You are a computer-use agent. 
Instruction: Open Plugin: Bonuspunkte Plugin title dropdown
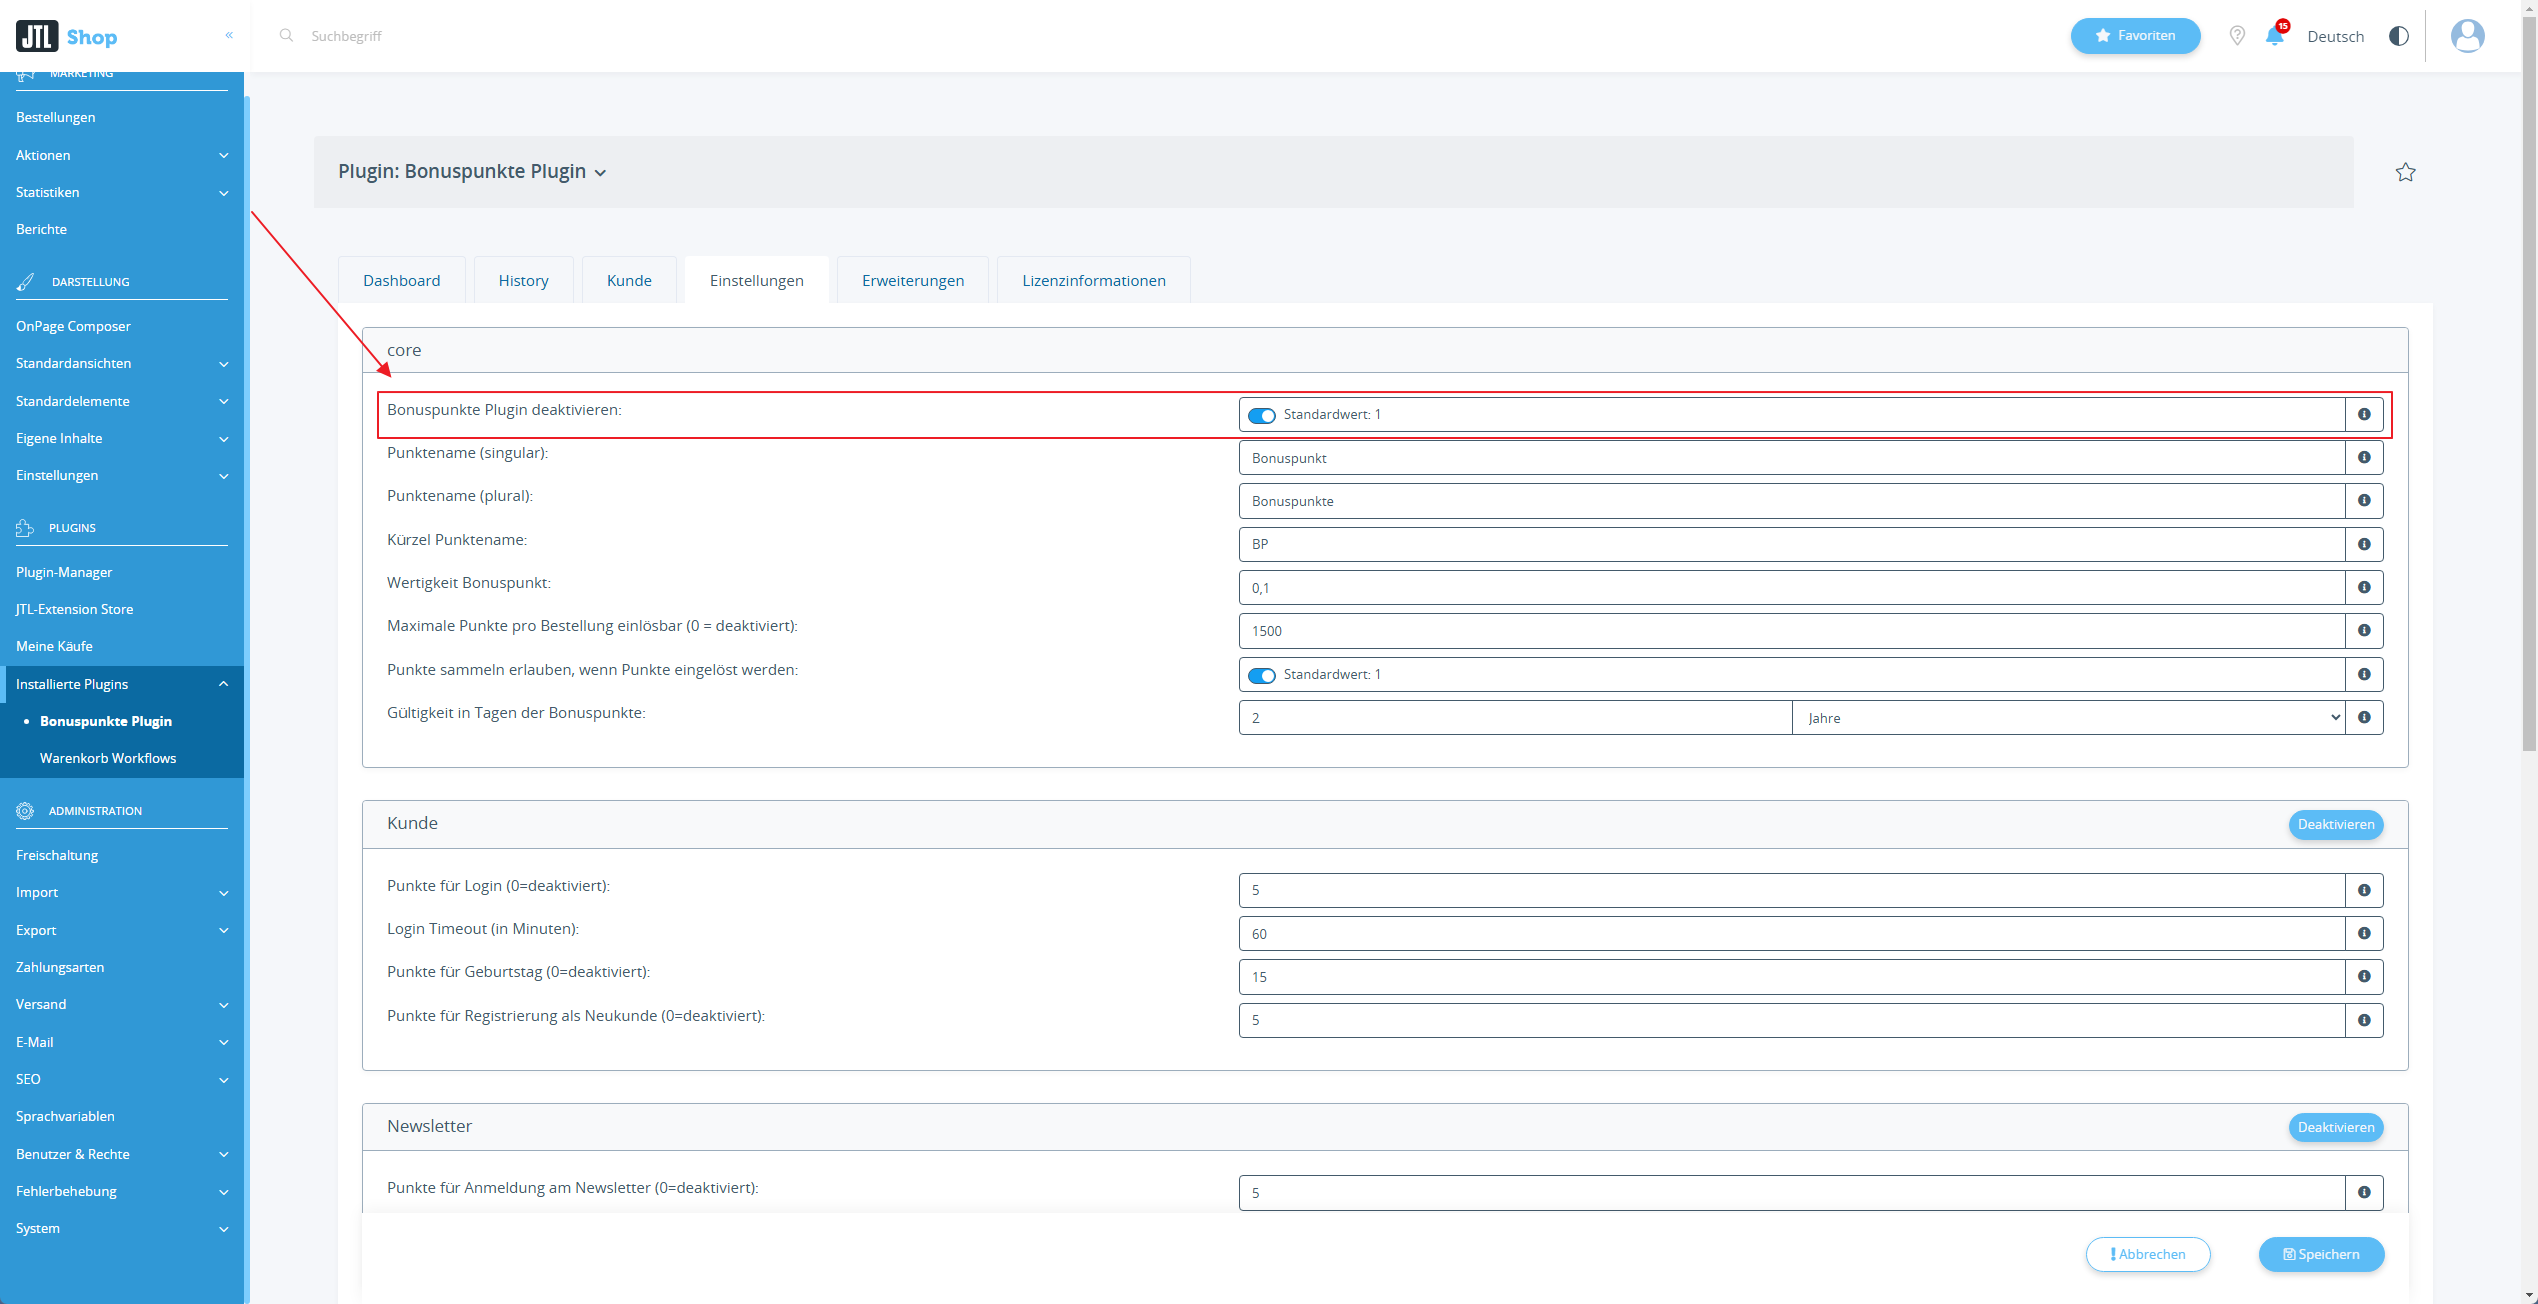tap(472, 171)
